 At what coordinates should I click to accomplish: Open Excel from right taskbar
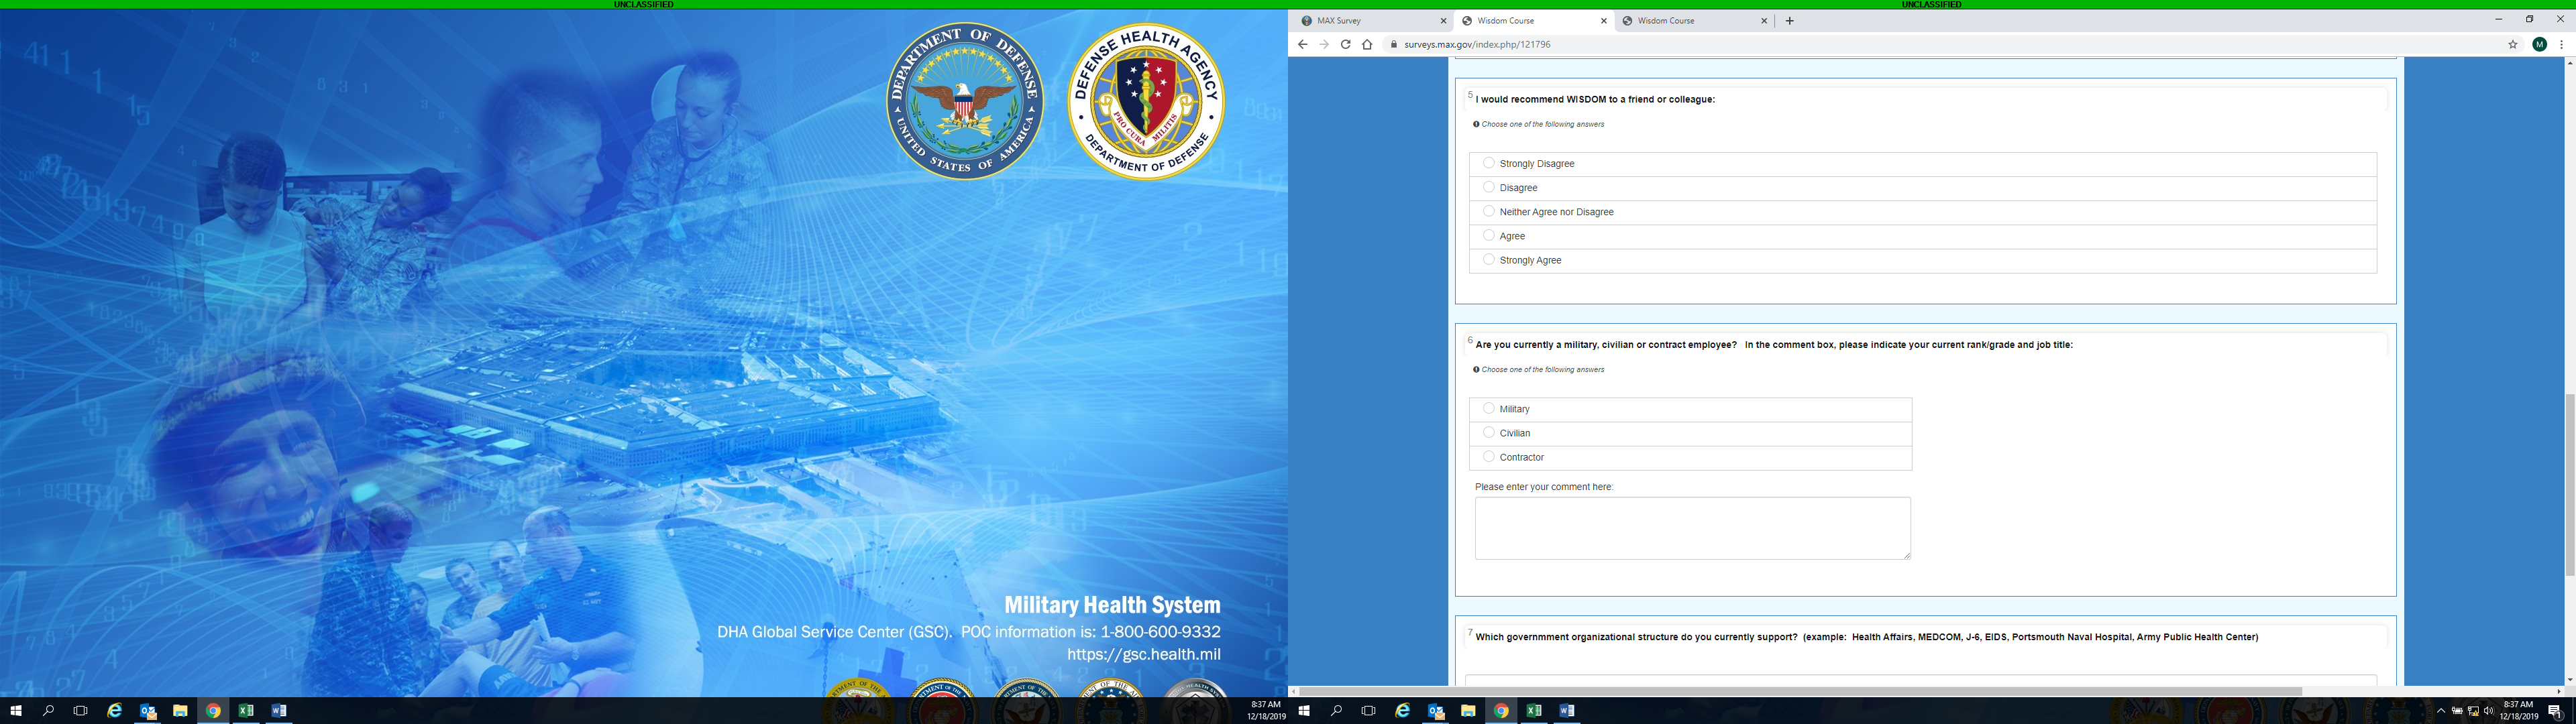[x=1534, y=711]
